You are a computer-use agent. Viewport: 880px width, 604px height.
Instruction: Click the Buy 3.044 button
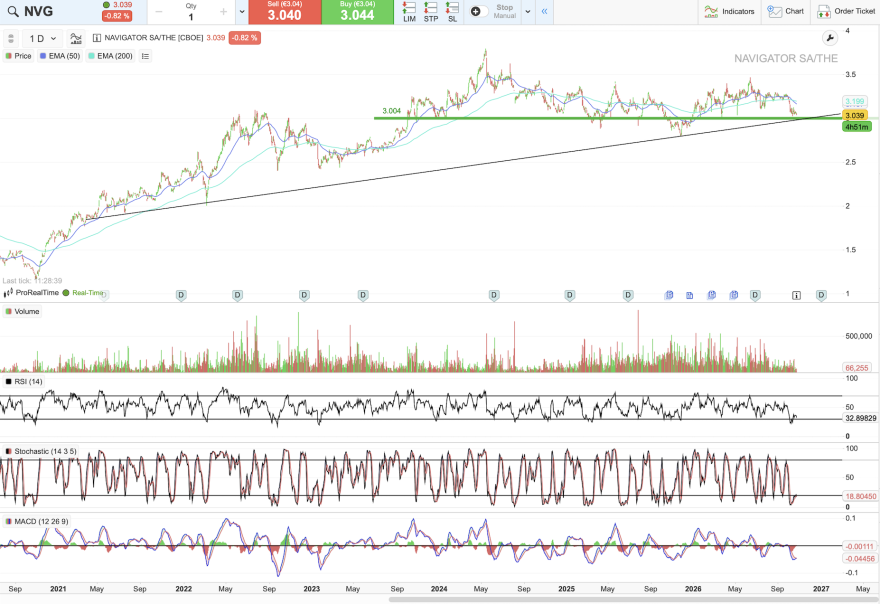tap(358, 12)
